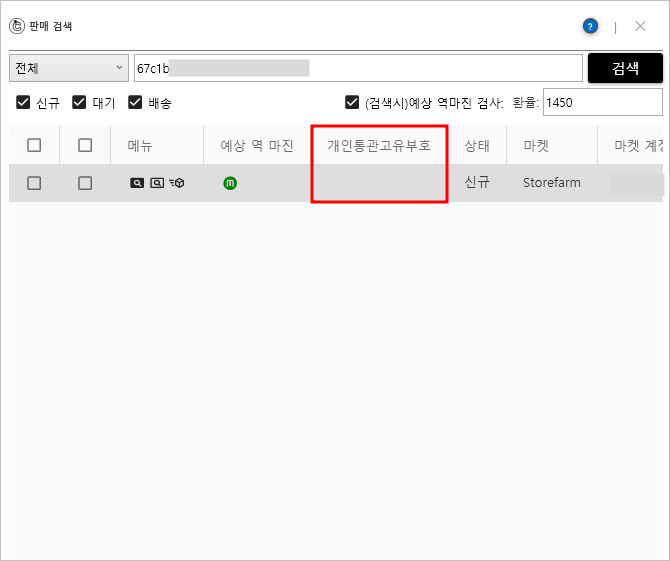The image size is (670, 561).
Task: Open outlined magnifier icon in Storefarm row
Action: pos(157,183)
